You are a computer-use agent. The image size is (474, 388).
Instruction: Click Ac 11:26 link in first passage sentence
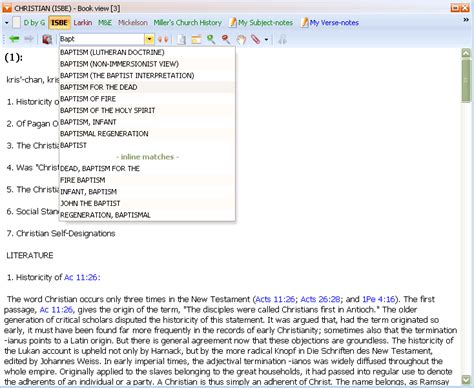point(56,310)
